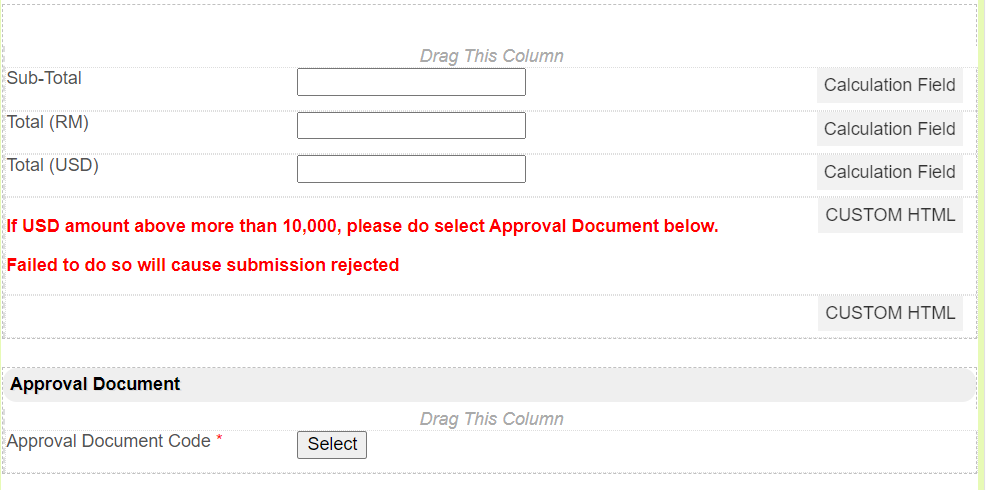
Task: Select the Total (USD) field label
Action: [53, 165]
